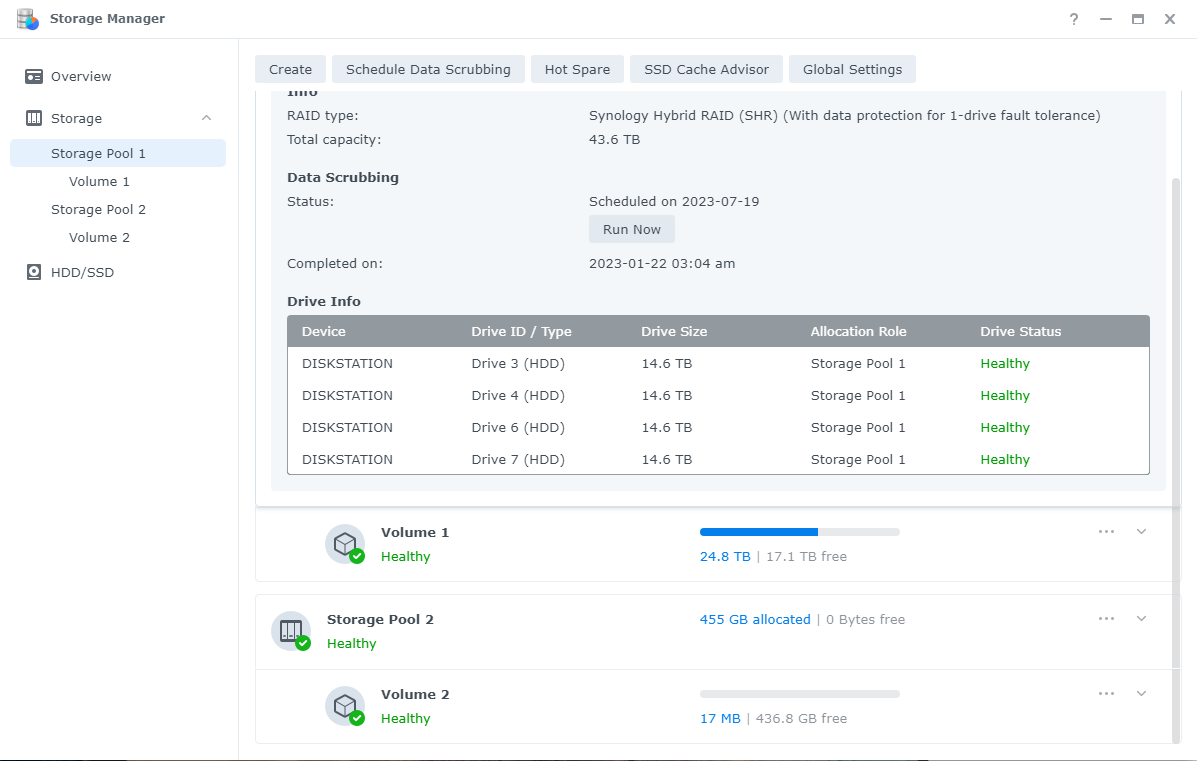Image resolution: width=1197 pixels, height=761 pixels.
Task: Open the Hot Spare settings
Action: coord(577,69)
